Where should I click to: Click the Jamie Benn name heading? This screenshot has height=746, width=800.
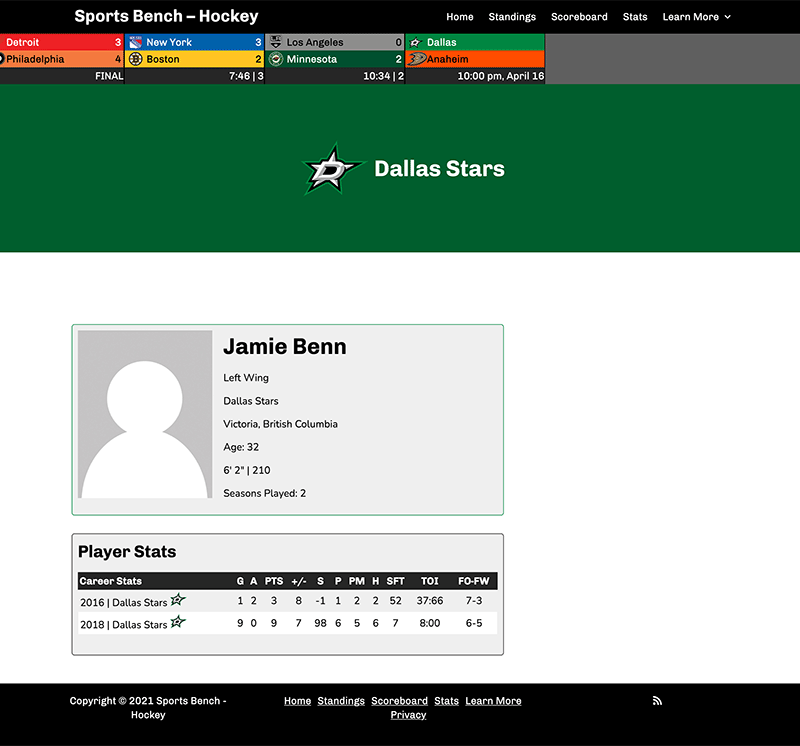(x=285, y=346)
